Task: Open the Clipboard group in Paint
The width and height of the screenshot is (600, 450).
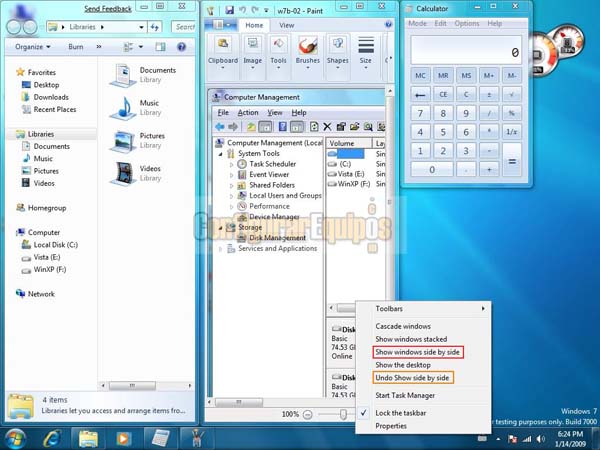Action: click(x=223, y=53)
